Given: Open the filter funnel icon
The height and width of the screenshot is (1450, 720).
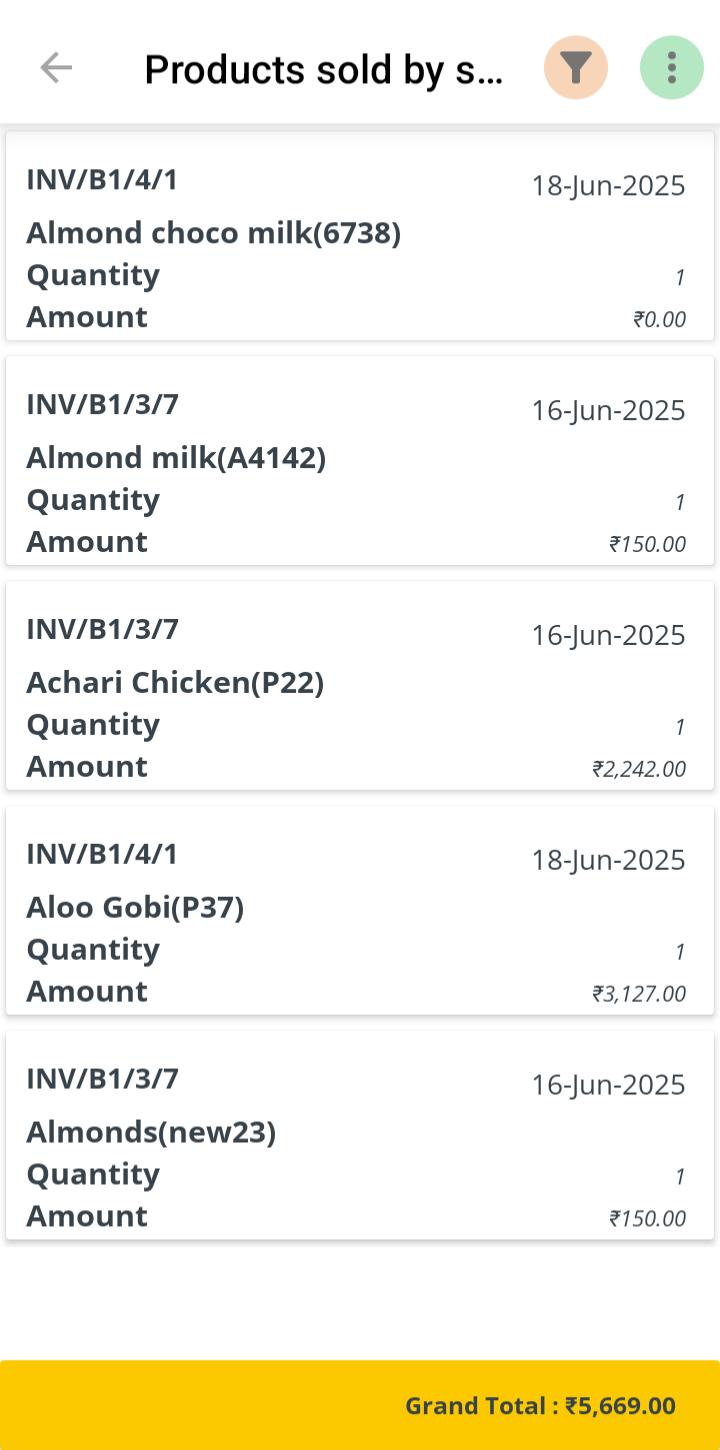Looking at the screenshot, I should point(575,68).
